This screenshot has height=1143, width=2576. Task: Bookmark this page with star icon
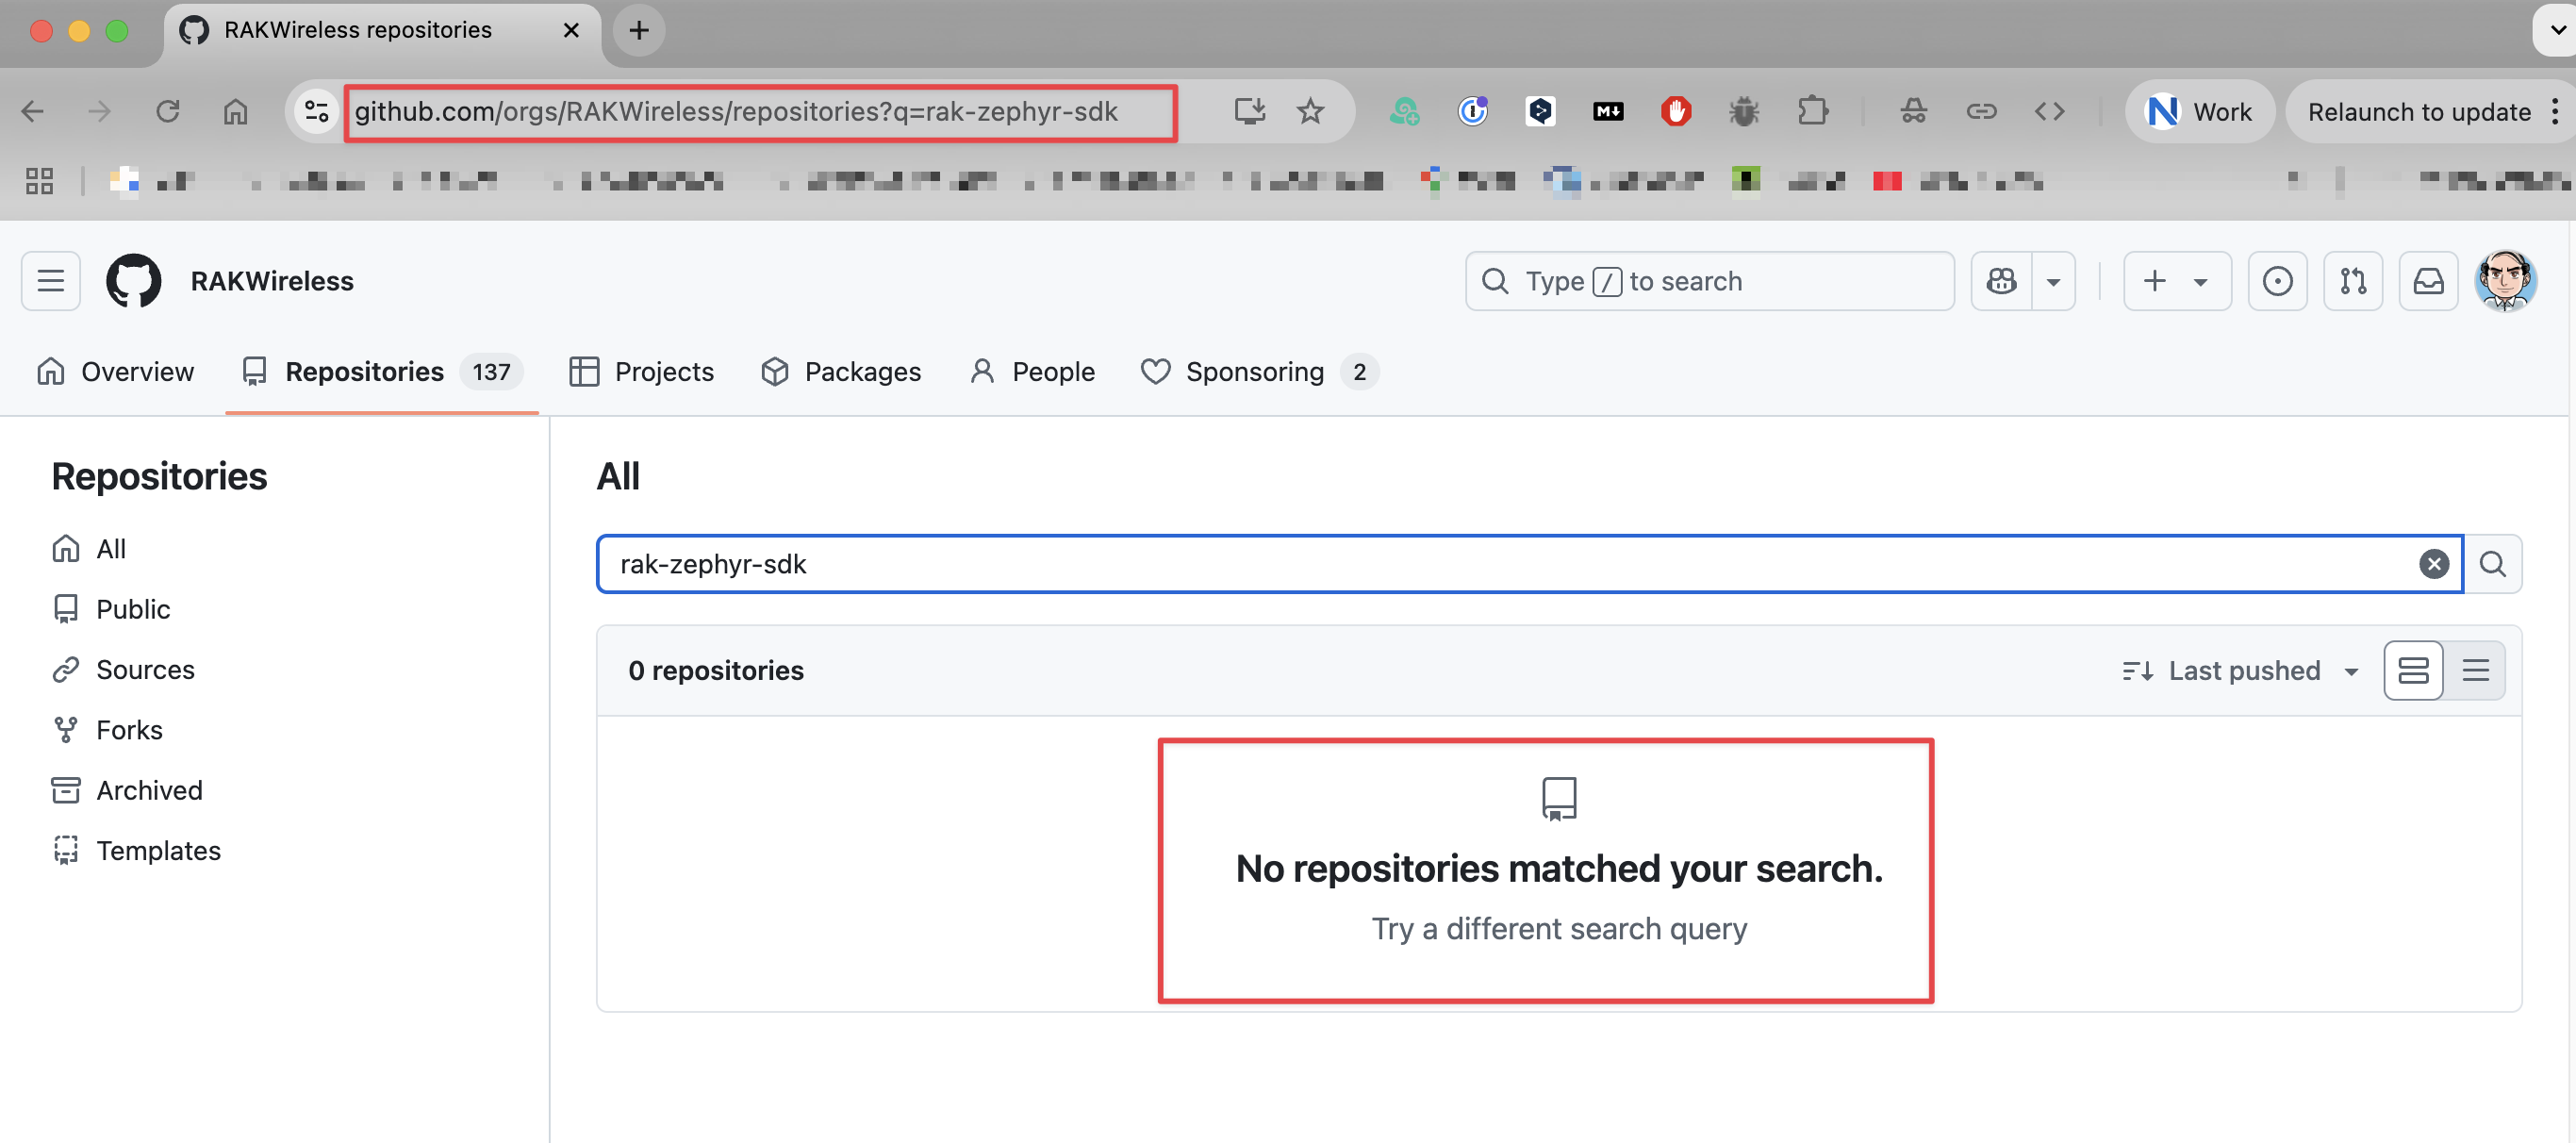pos(1310,111)
